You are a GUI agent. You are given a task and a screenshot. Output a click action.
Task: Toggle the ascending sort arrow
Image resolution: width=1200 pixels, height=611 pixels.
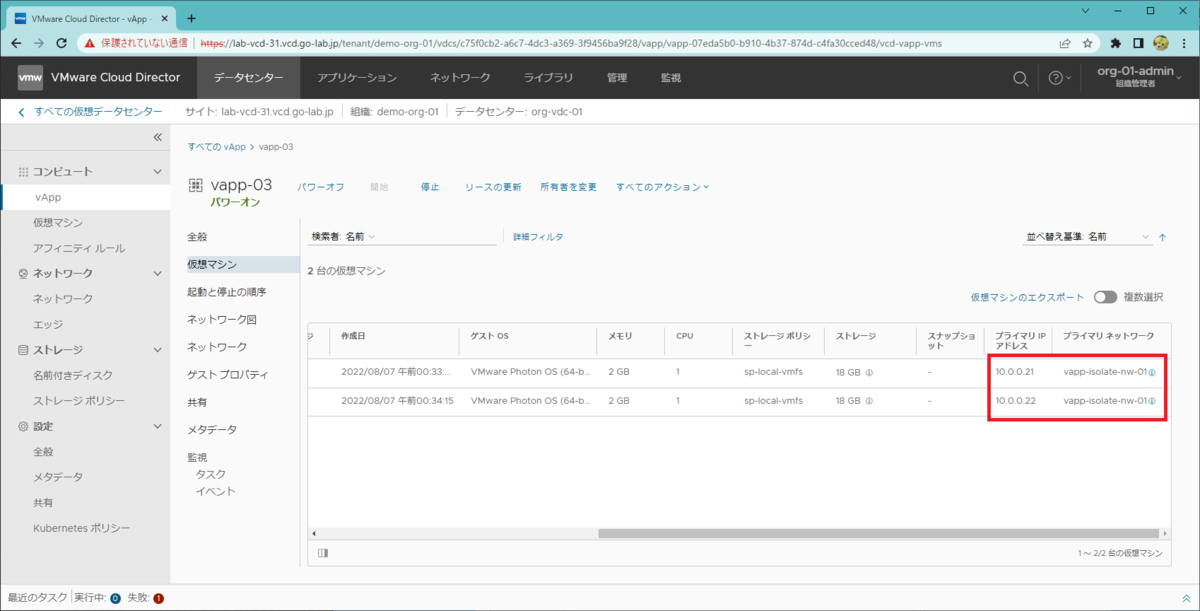point(1160,237)
